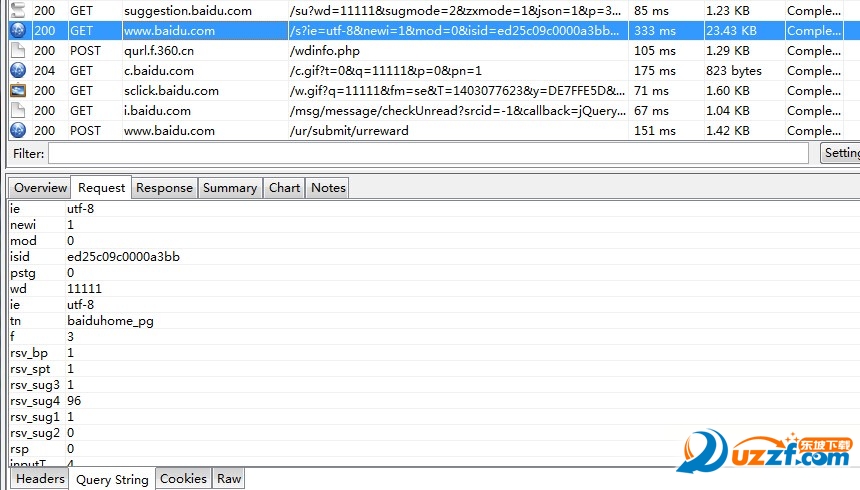Click the Settings button beside filter

click(x=840, y=153)
